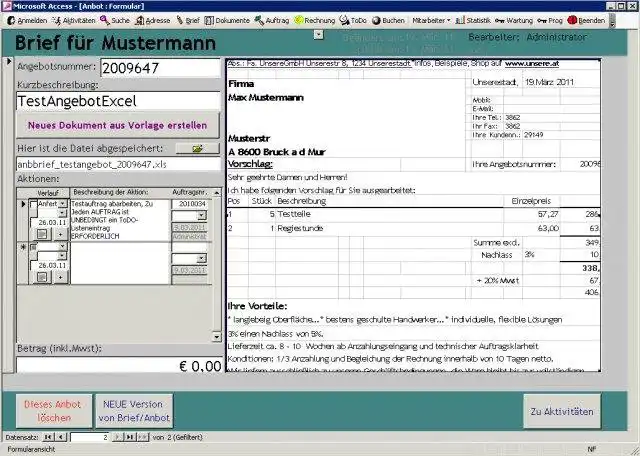This screenshot has width=640, height=456.
Task: Click the record number field
Action: [90, 437]
